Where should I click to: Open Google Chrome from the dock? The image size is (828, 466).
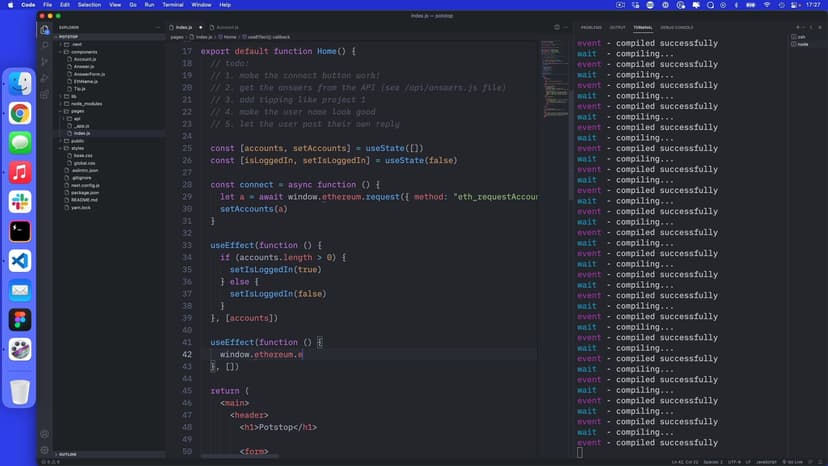pyautogui.click(x=20, y=114)
